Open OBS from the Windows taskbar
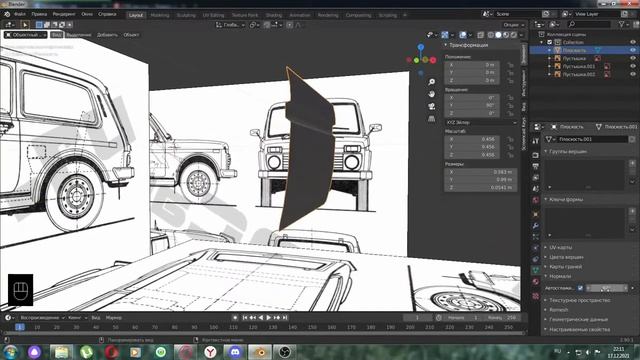This screenshot has width=640, height=360. click(284, 352)
